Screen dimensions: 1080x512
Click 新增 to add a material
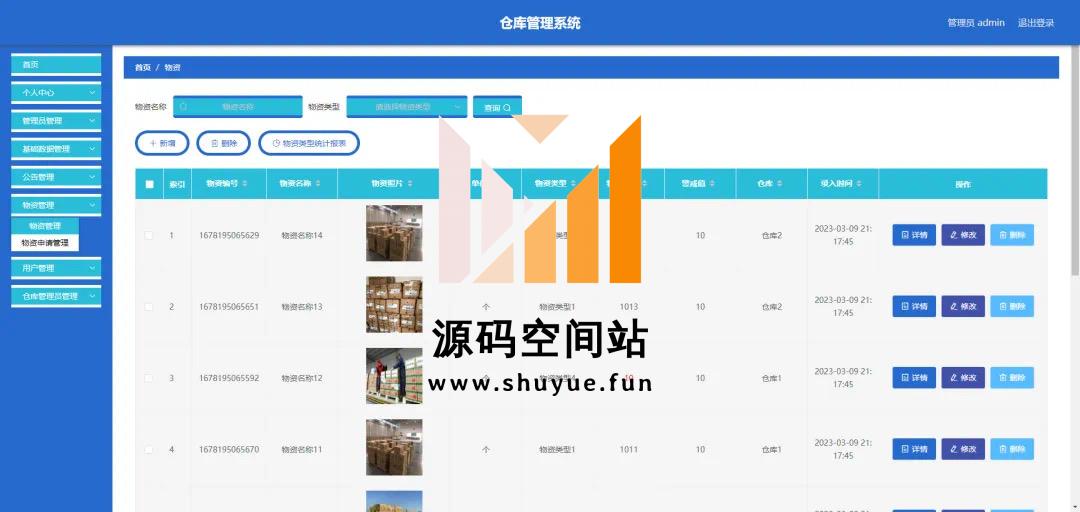point(162,143)
